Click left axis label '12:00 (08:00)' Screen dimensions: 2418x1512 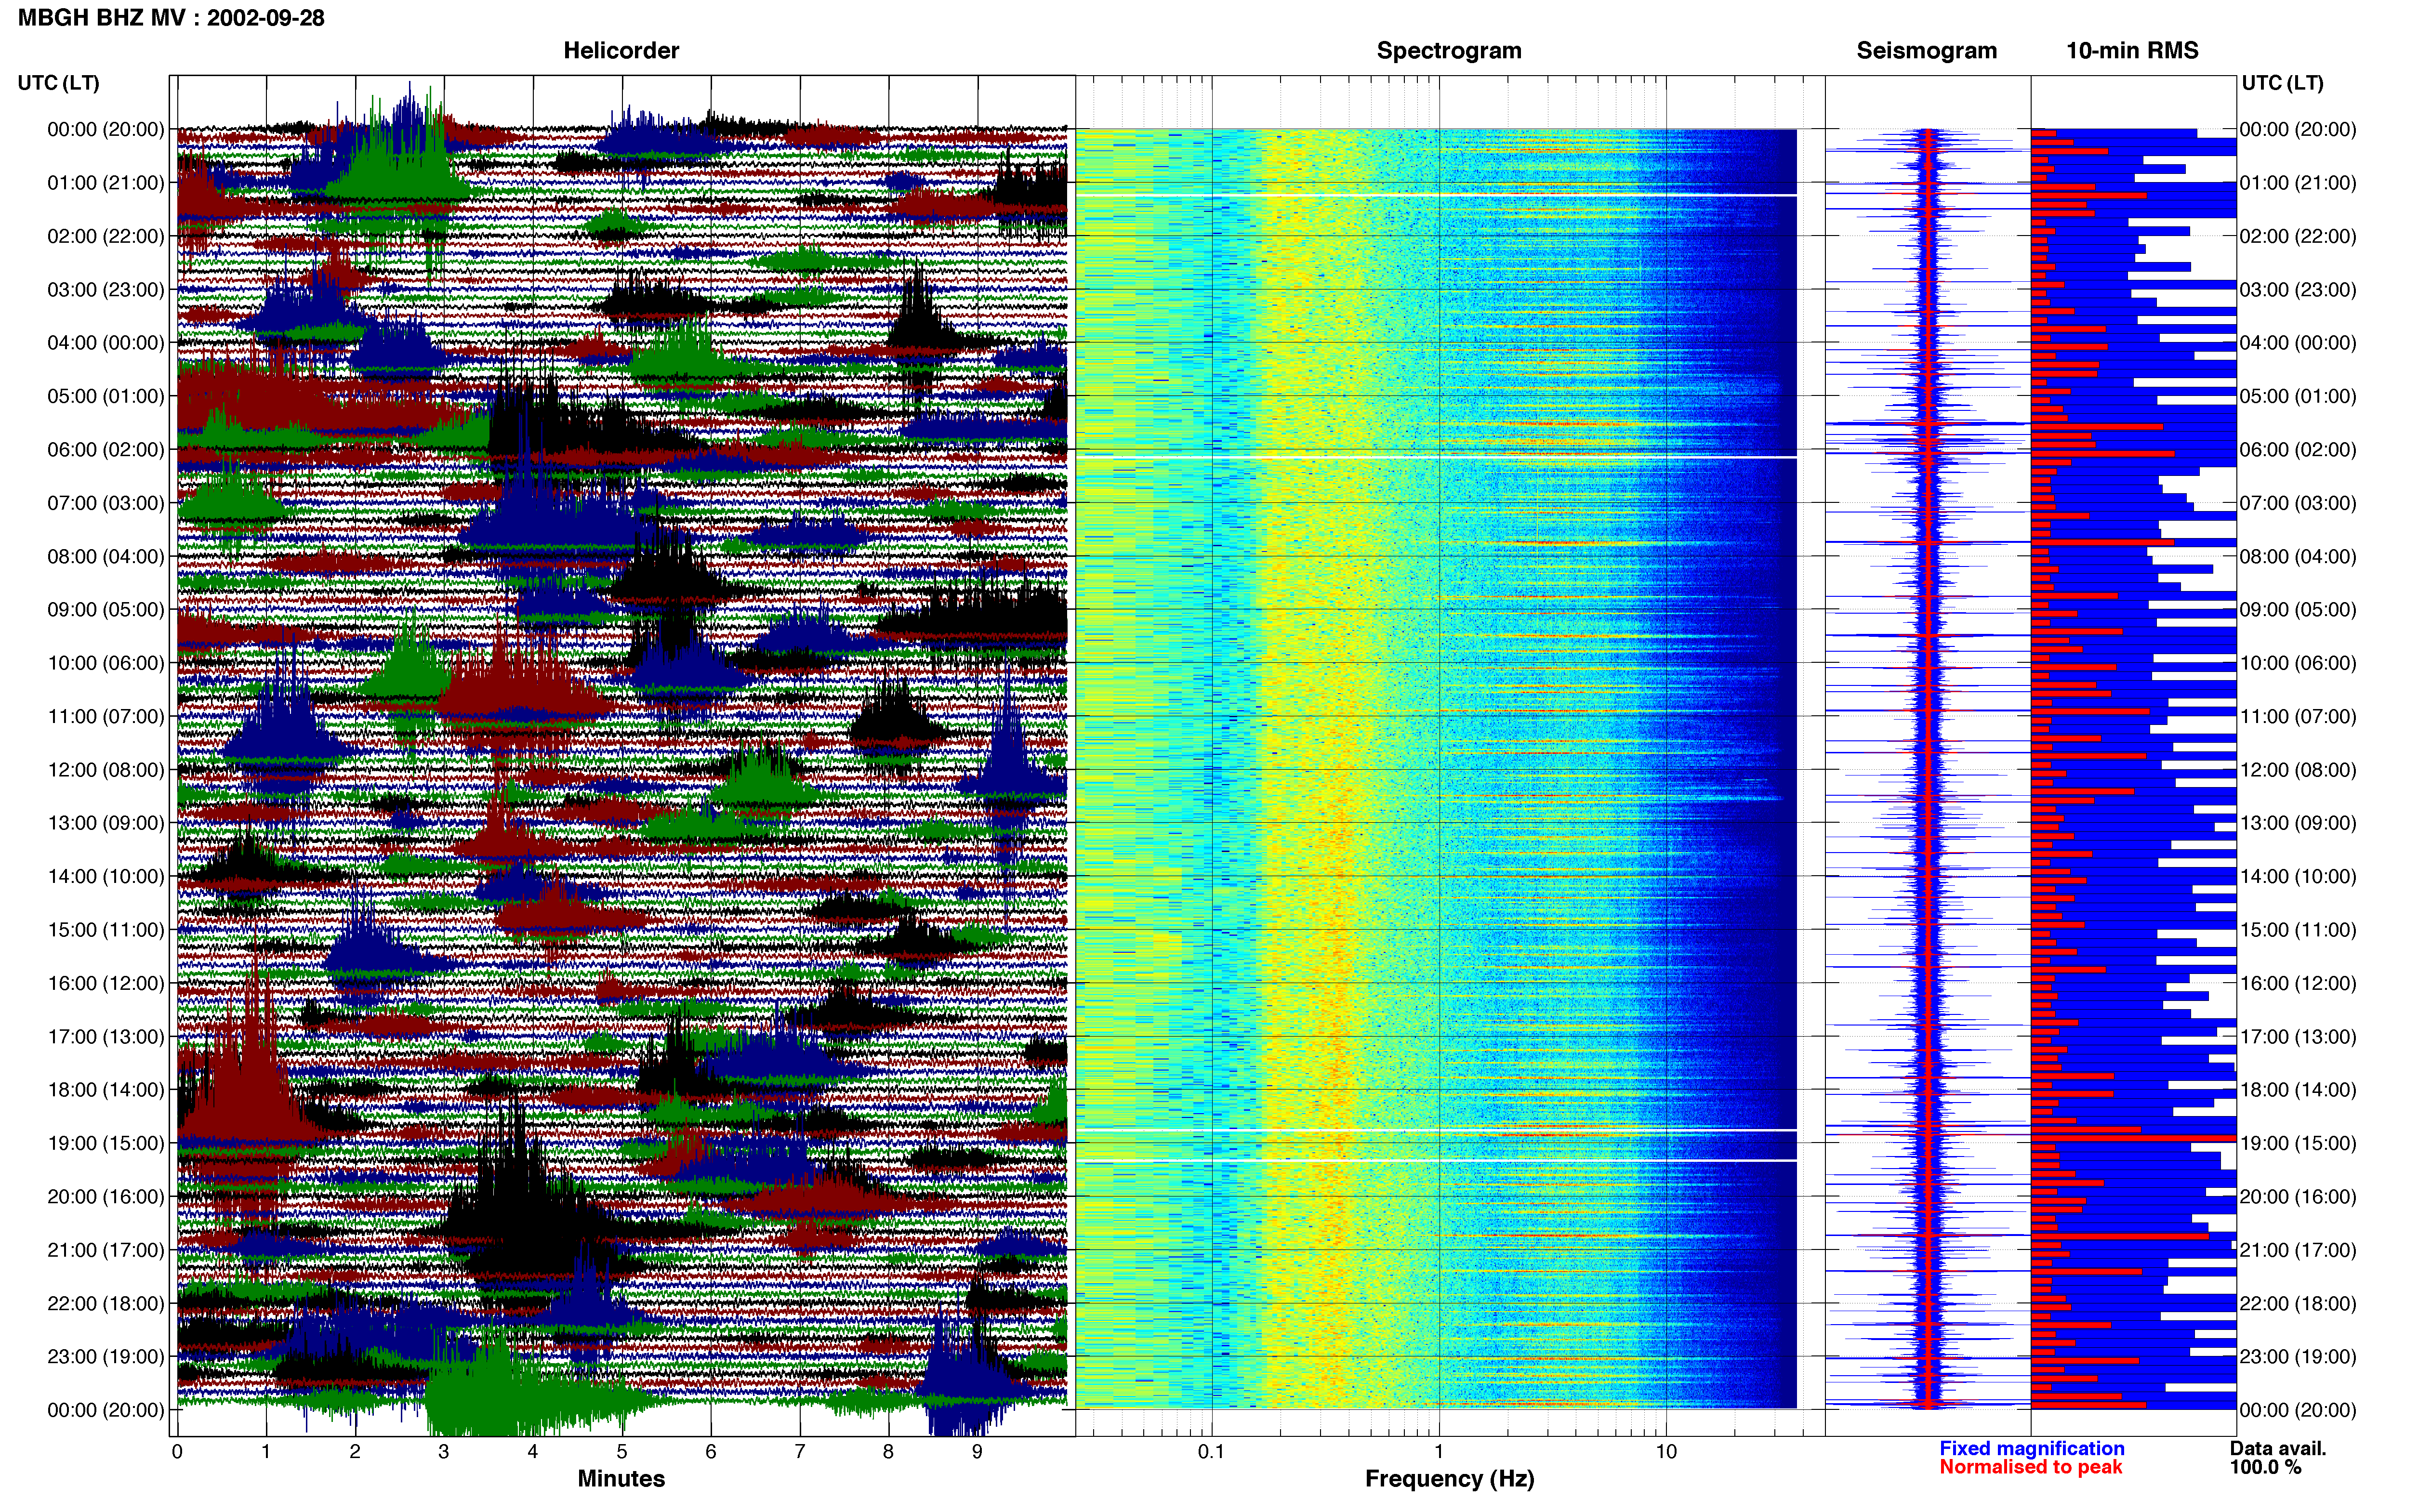[x=106, y=770]
